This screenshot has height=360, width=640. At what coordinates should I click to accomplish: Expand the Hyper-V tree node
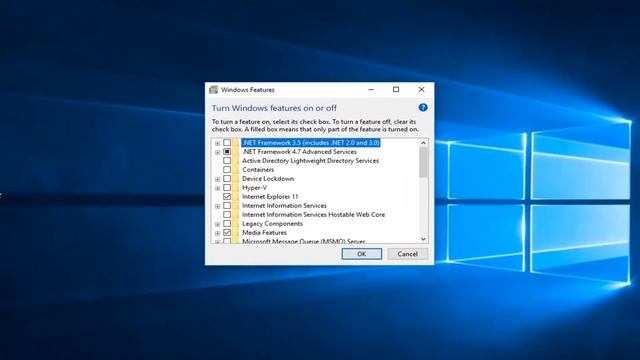tap(218, 188)
